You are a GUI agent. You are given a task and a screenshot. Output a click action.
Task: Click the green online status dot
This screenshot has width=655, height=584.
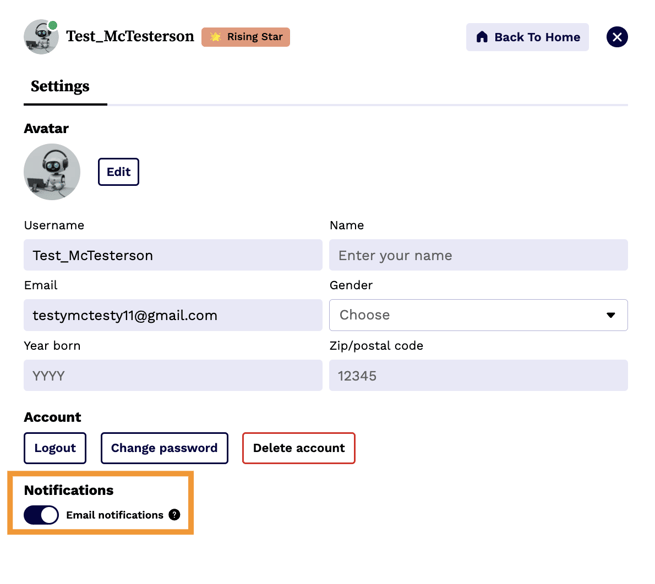point(53,25)
